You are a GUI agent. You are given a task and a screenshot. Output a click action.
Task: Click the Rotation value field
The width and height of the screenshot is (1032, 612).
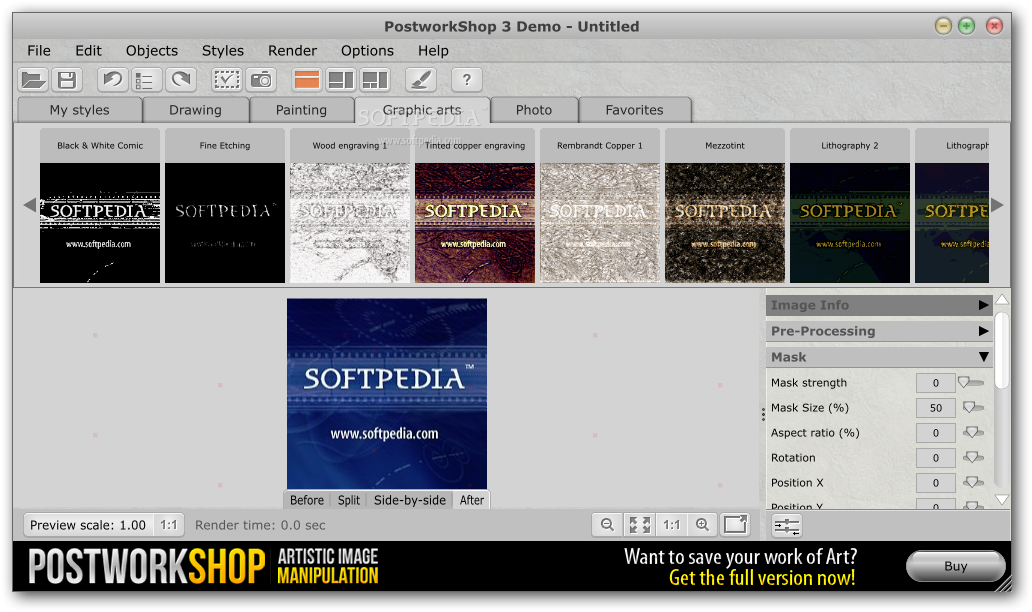935,458
